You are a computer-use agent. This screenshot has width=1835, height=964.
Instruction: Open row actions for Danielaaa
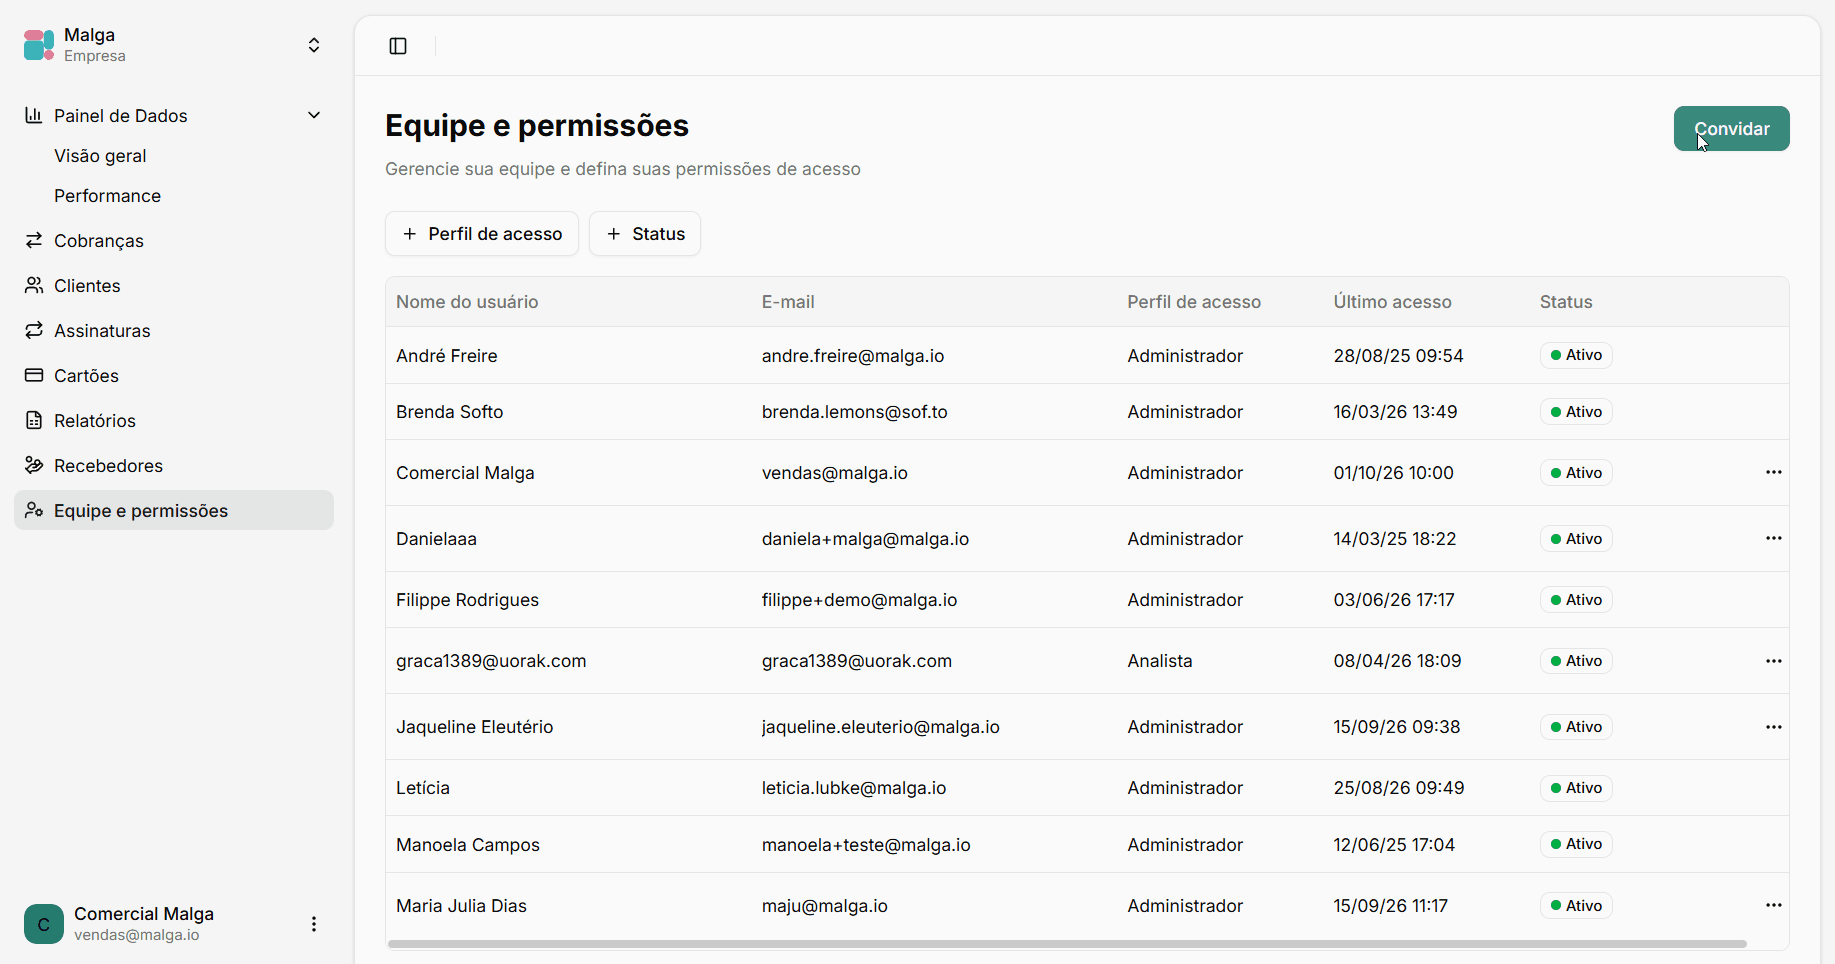coord(1774,538)
